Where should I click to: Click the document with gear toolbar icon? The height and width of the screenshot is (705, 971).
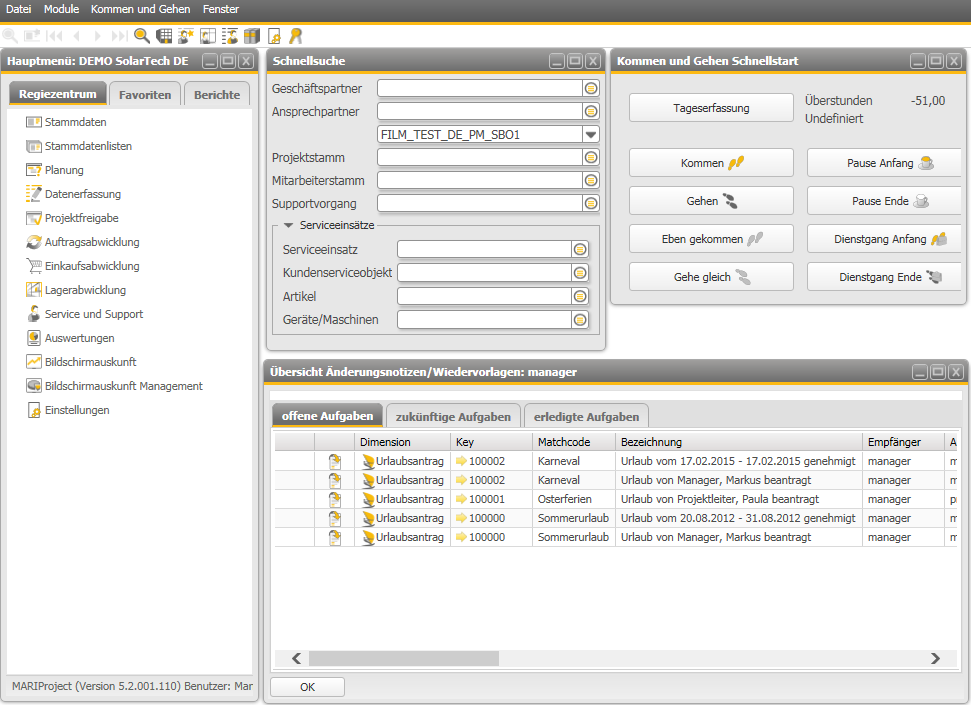(x=273, y=36)
